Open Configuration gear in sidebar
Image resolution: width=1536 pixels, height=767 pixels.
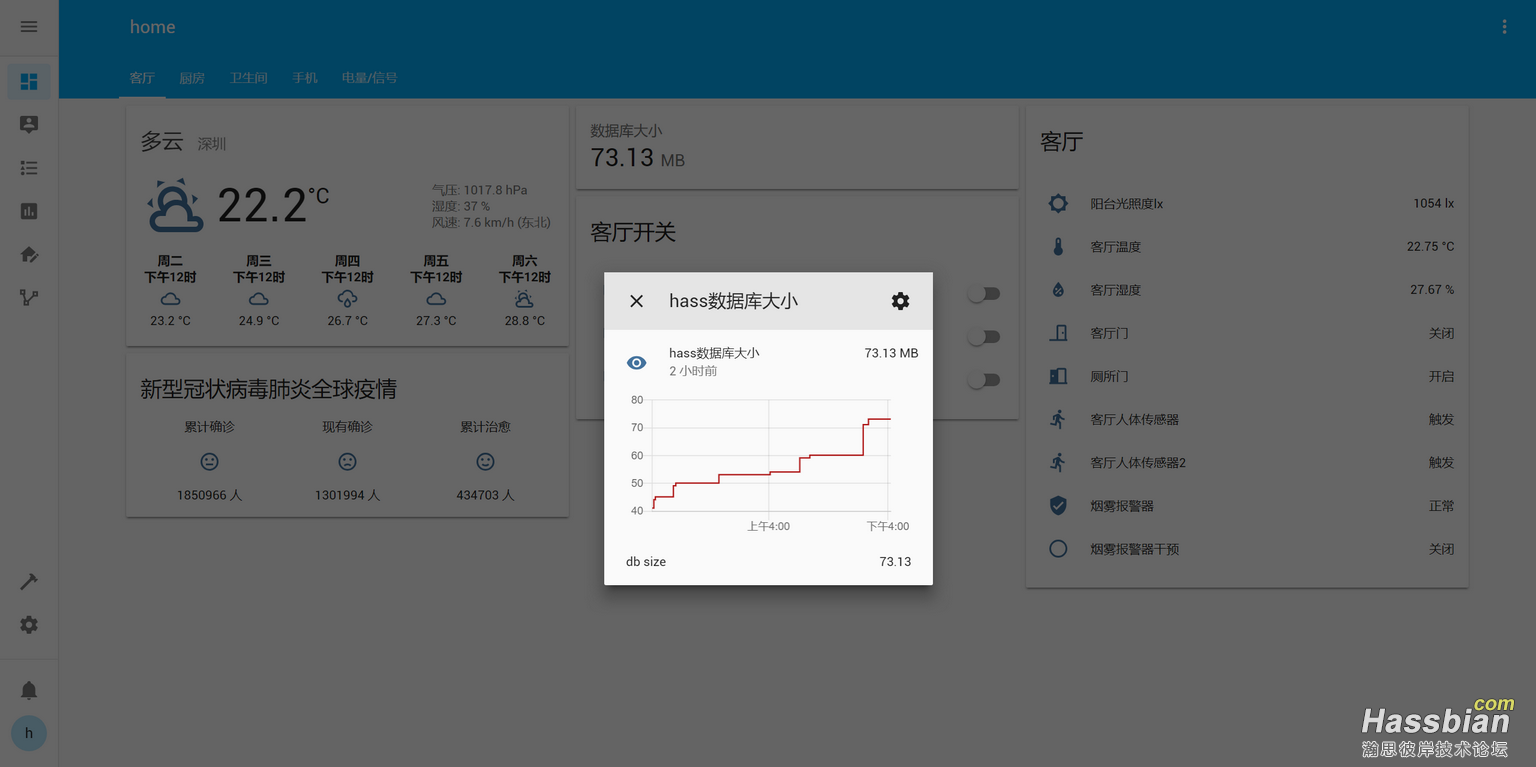tap(29, 624)
